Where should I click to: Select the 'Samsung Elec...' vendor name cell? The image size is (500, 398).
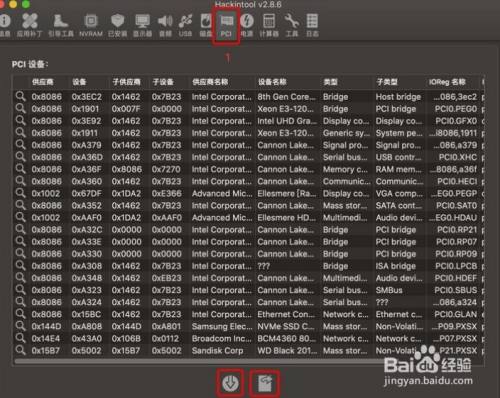pos(222,326)
